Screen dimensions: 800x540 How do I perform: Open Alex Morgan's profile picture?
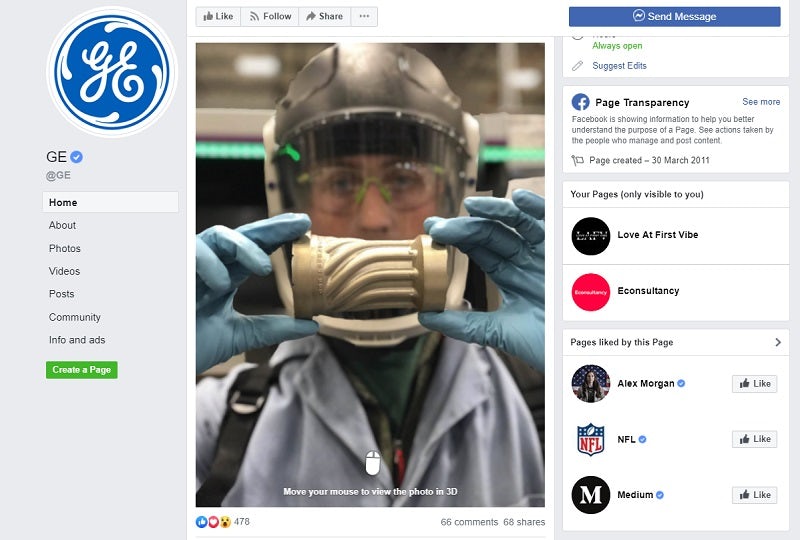(x=590, y=384)
